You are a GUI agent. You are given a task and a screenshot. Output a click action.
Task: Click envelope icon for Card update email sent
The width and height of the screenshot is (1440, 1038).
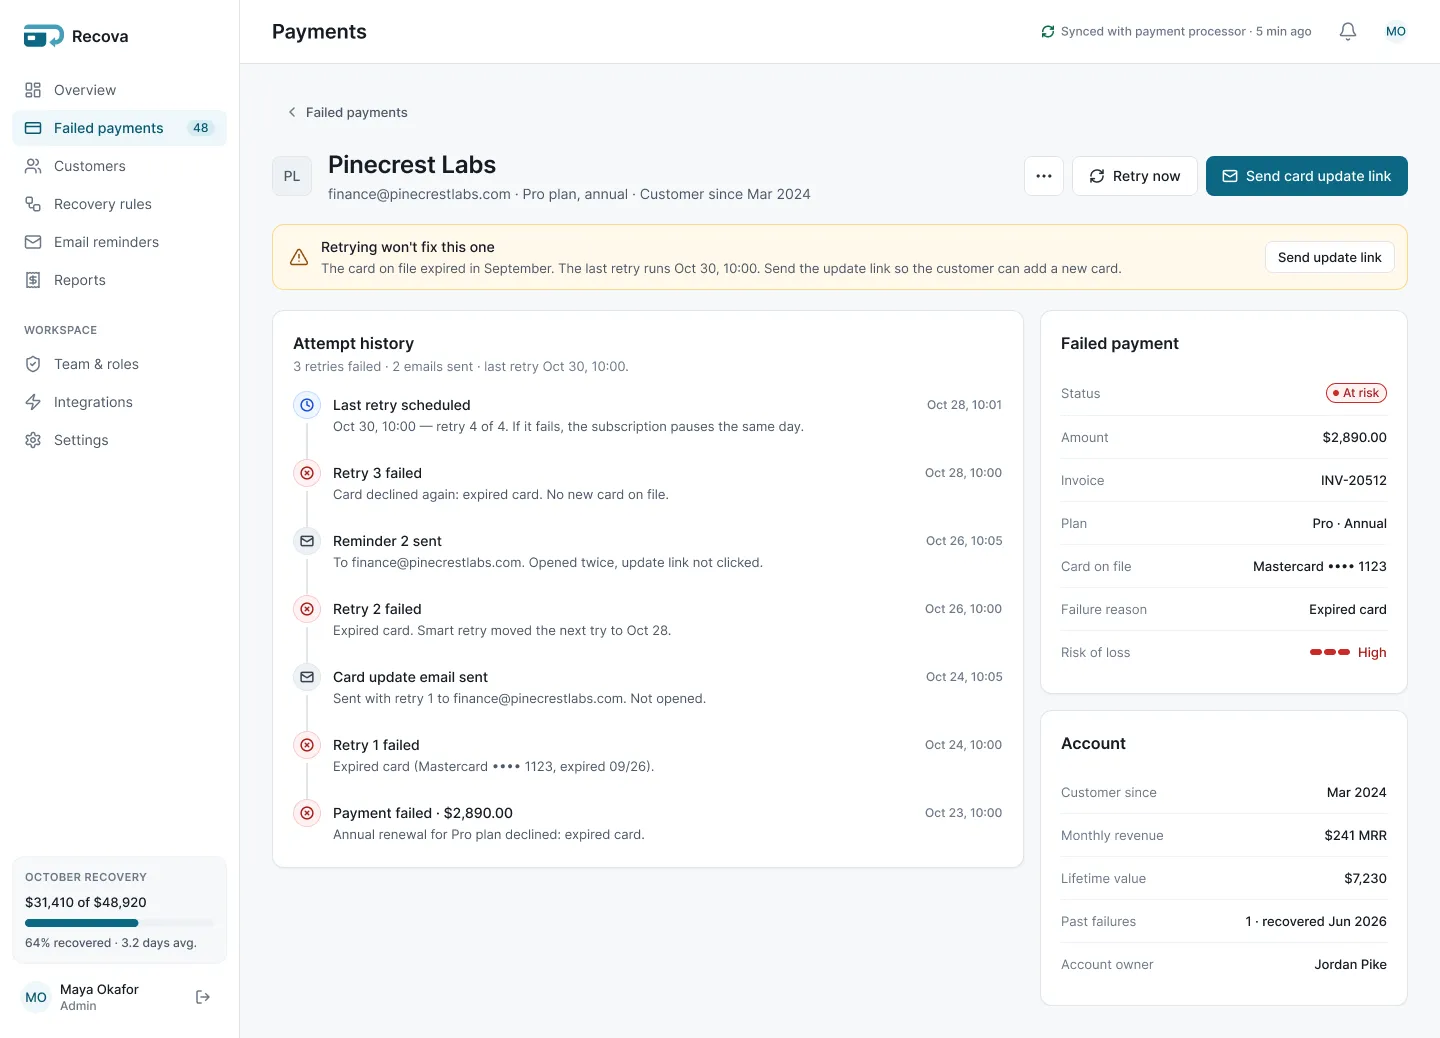[307, 677]
